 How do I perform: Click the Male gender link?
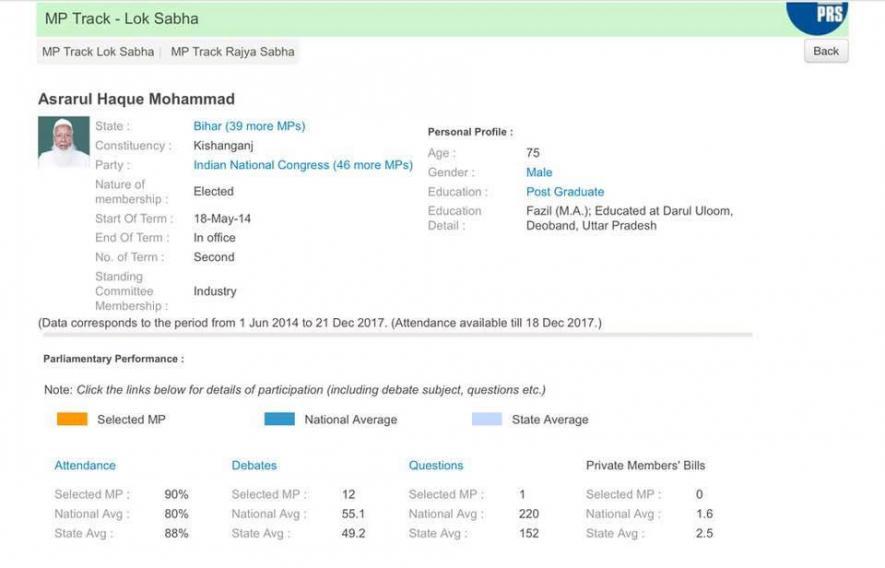[539, 172]
